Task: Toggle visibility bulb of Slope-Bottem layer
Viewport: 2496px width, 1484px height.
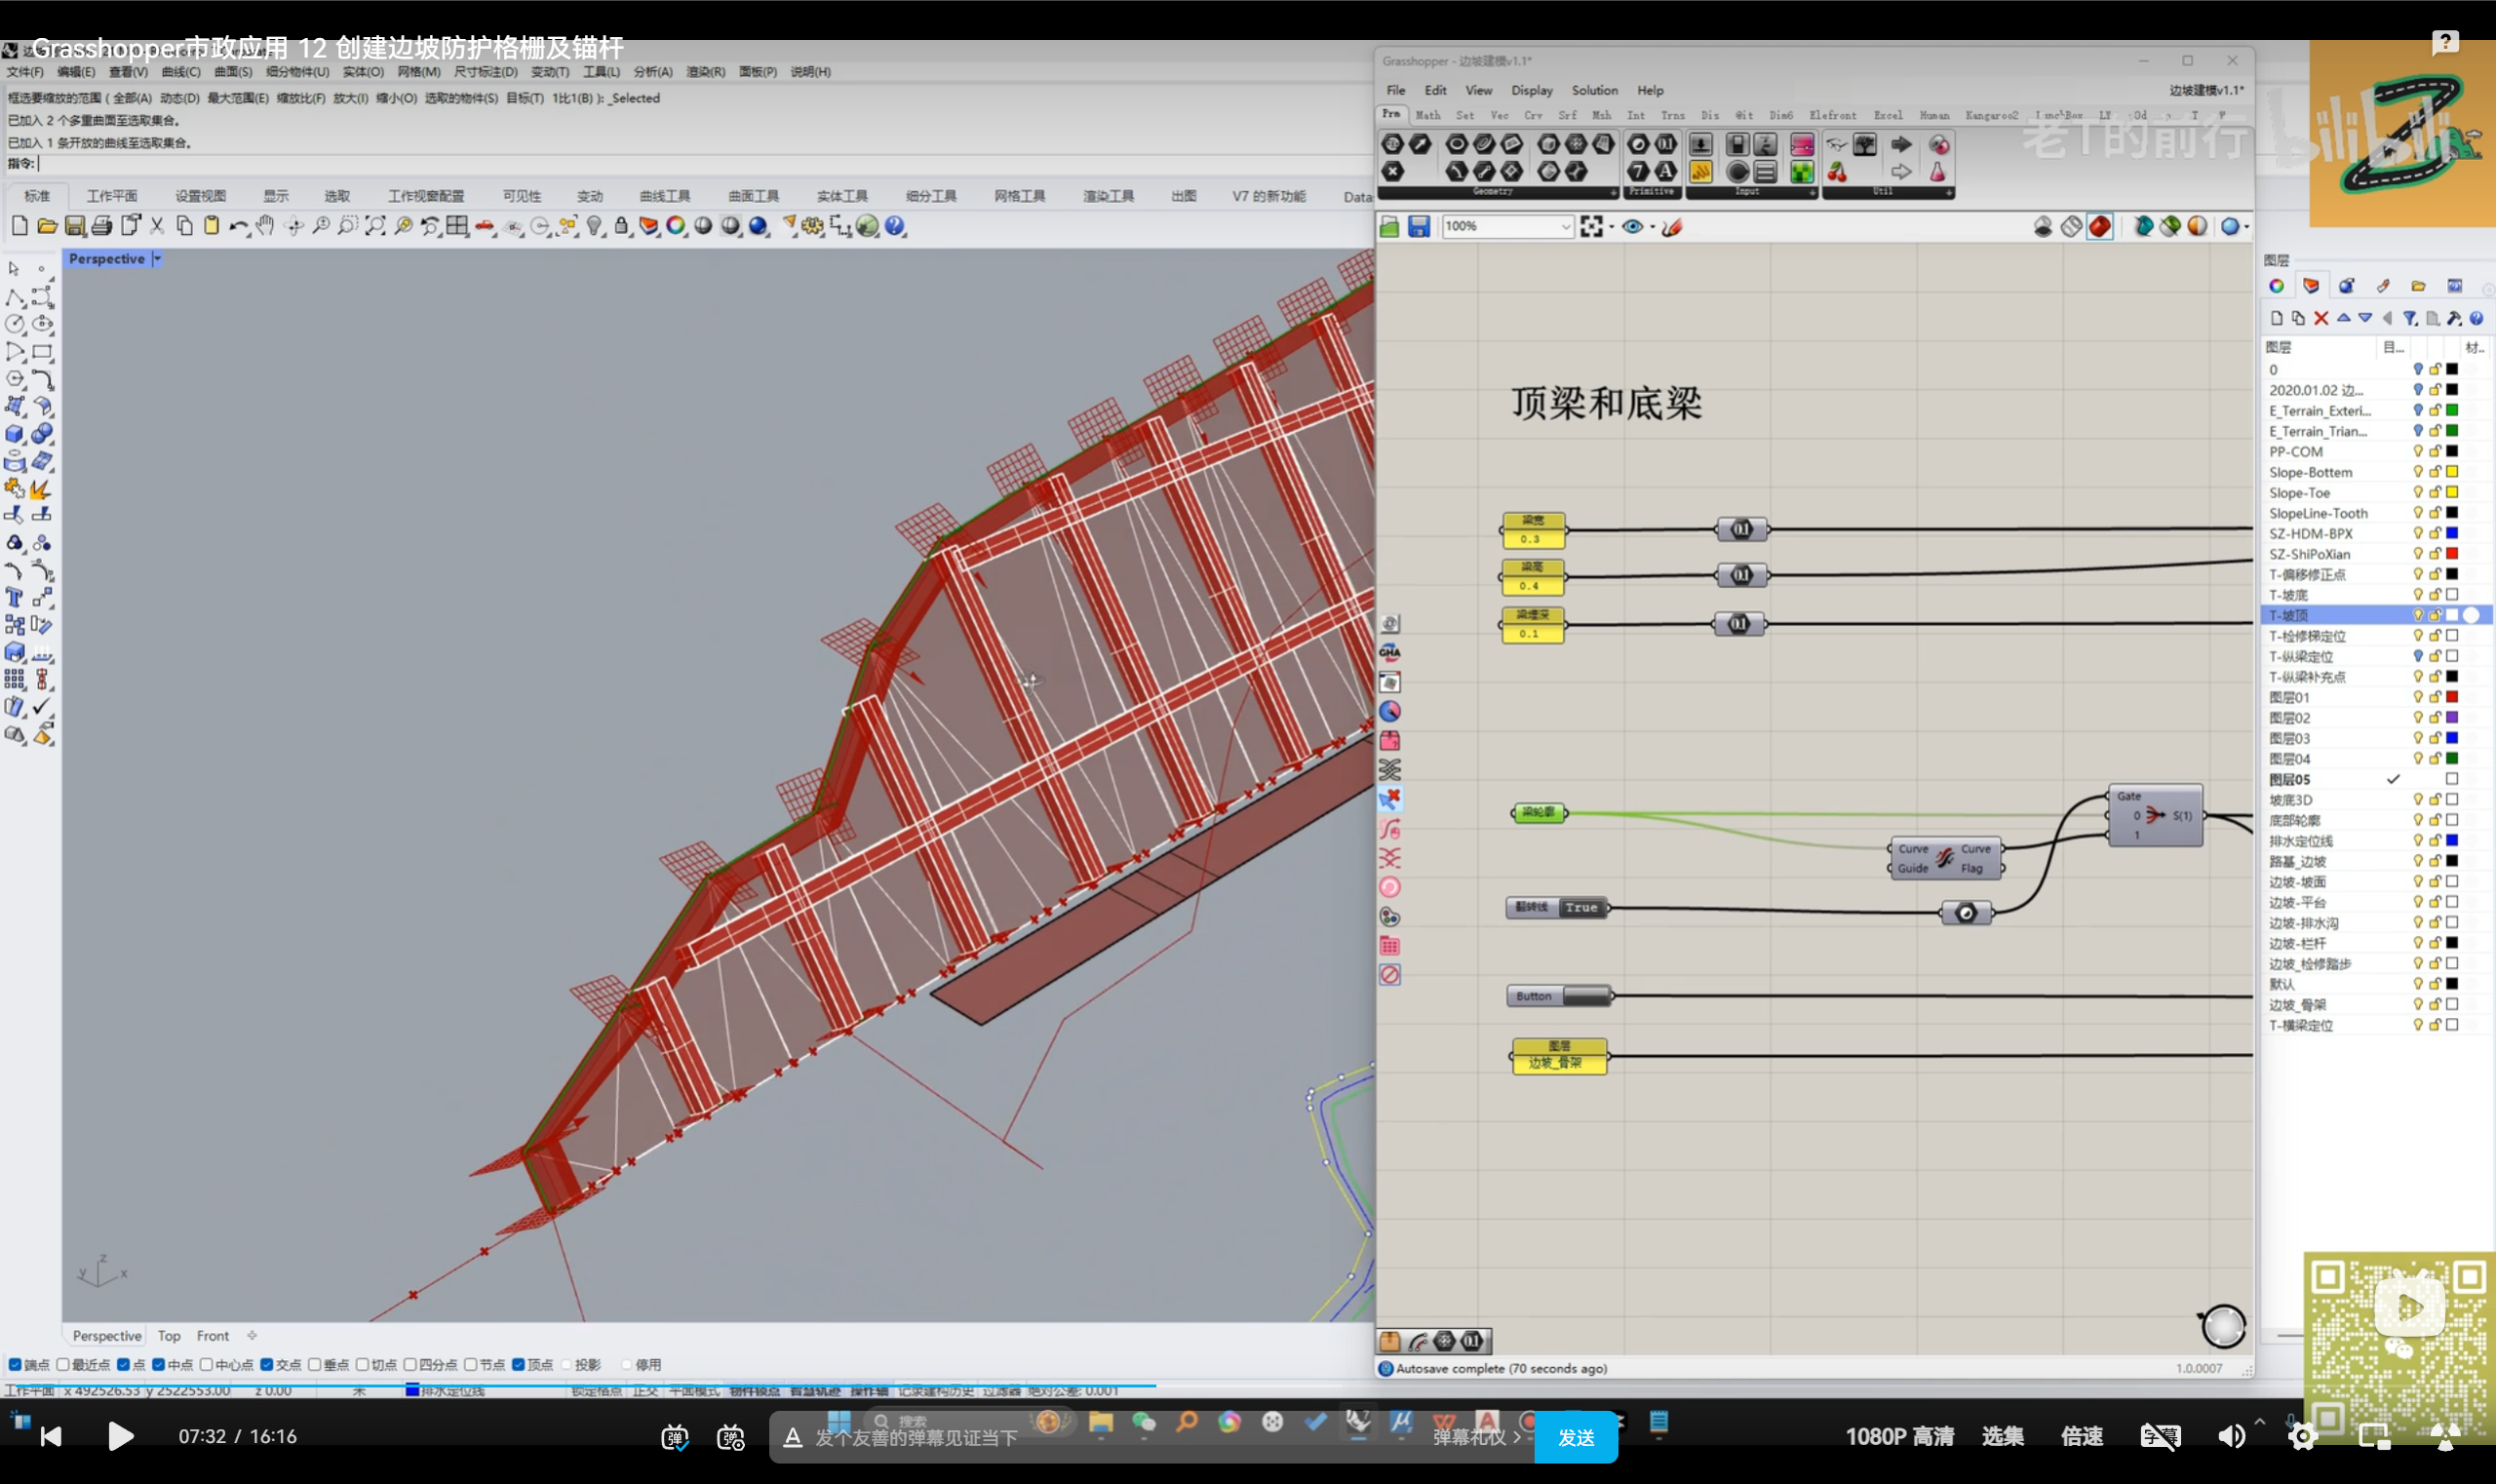Action: (x=2418, y=472)
